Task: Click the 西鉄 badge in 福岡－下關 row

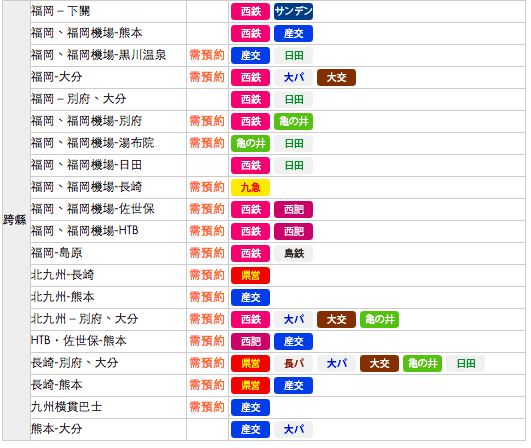Action: (250, 12)
